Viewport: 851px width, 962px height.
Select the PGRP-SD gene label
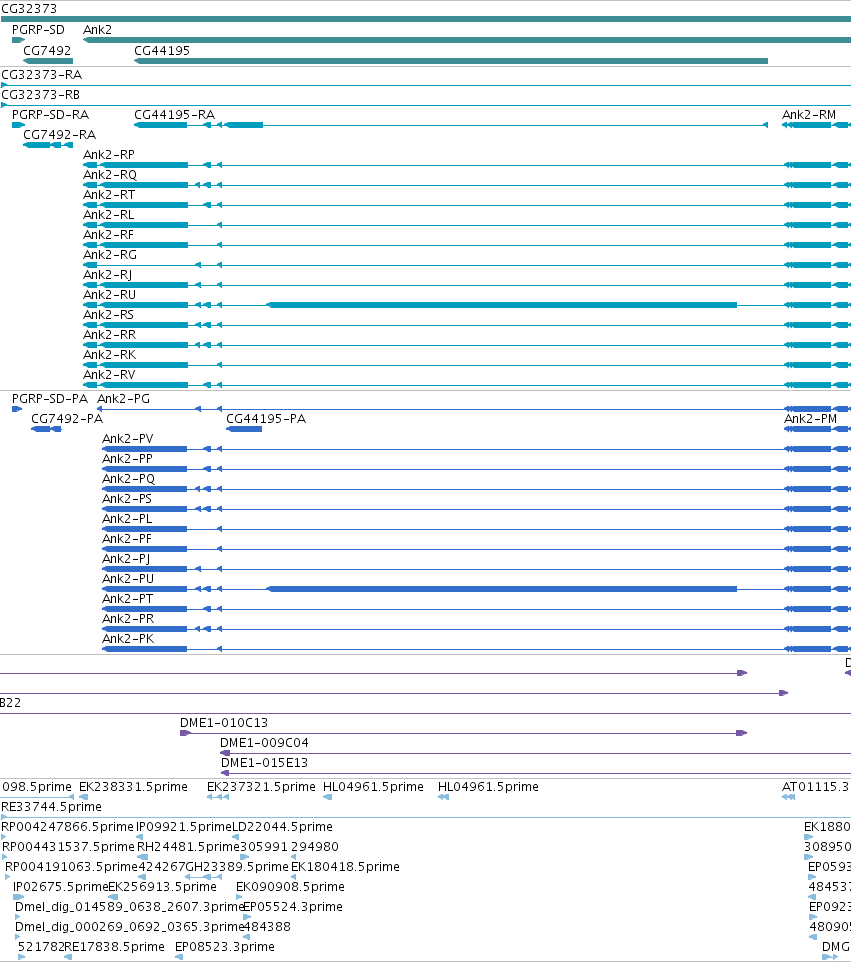(38, 29)
